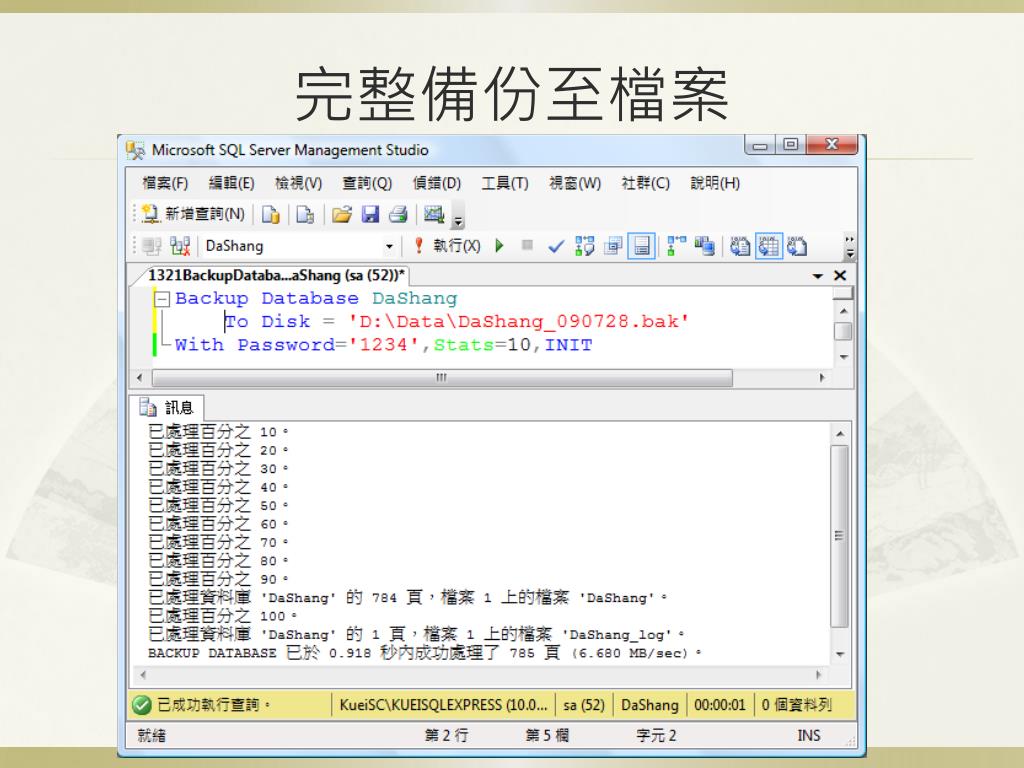The width and height of the screenshot is (1024, 768).
Task: Click the BACKUP DATABASE success message line
Action: [424, 653]
